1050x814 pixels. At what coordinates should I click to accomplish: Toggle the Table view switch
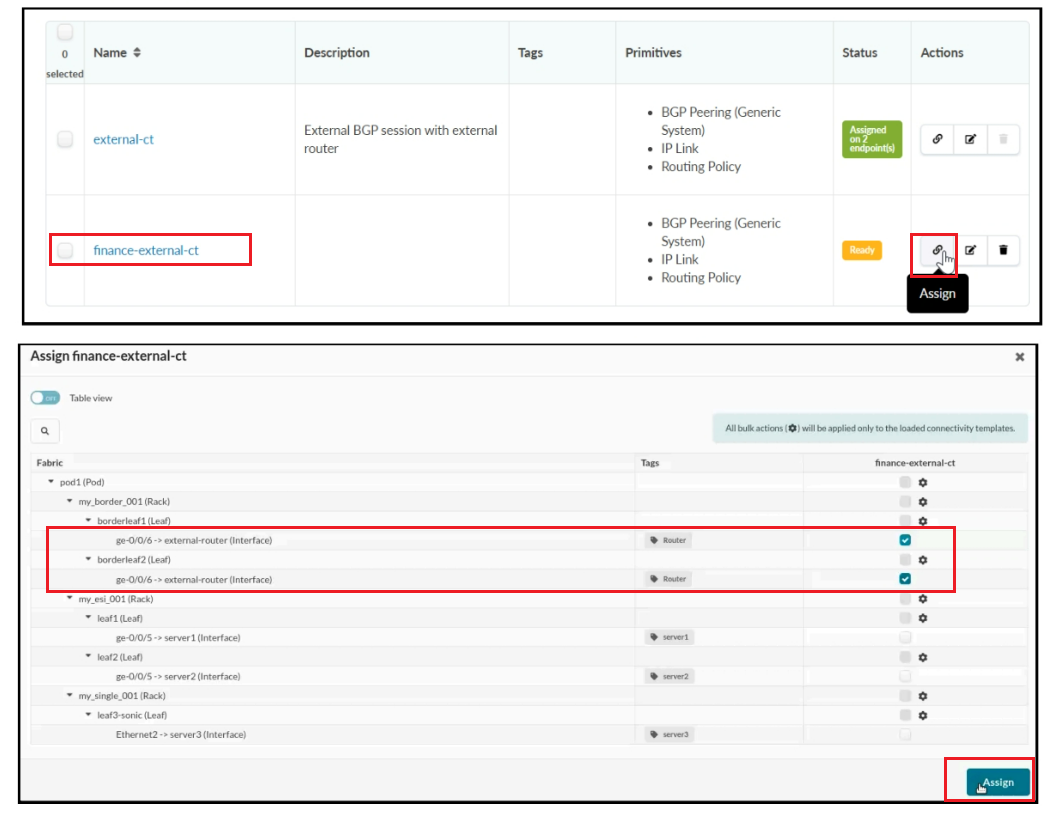point(46,398)
